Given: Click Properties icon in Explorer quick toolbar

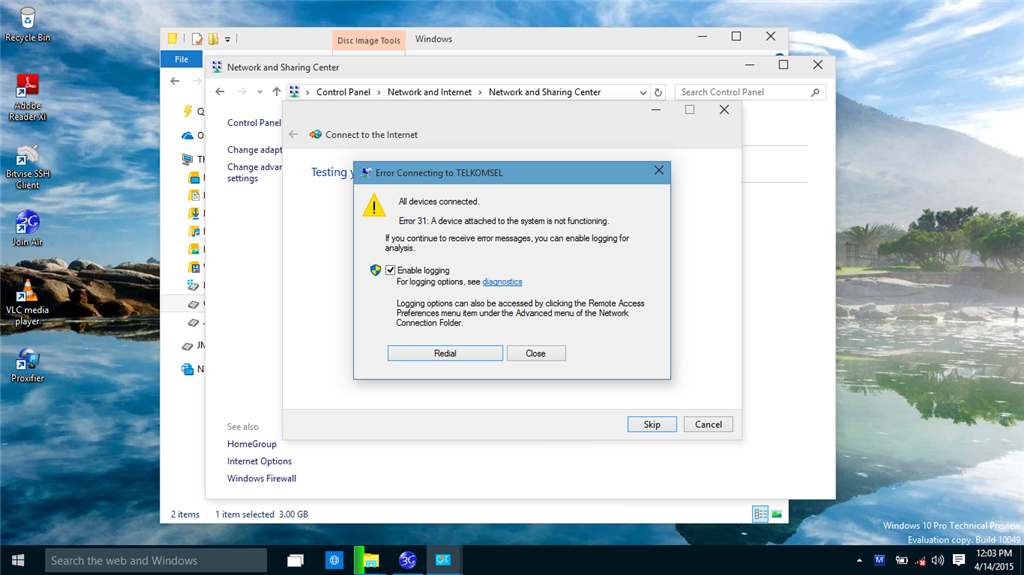Looking at the screenshot, I should (197, 39).
